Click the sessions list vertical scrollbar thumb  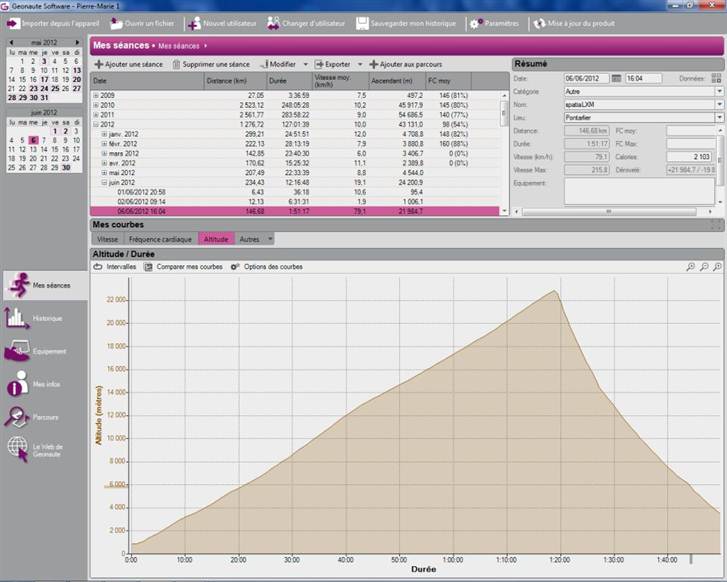[x=504, y=113]
